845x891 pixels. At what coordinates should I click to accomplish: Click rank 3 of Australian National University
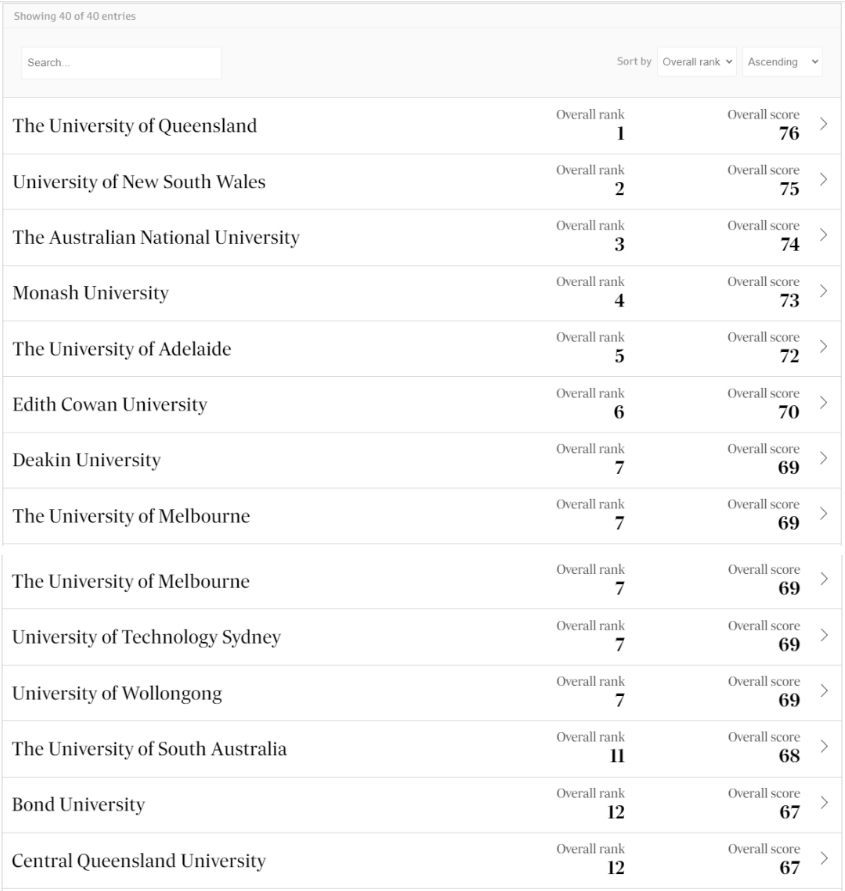click(619, 244)
